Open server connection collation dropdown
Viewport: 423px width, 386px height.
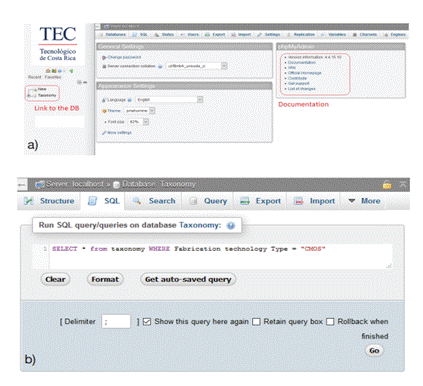click(197, 66)
